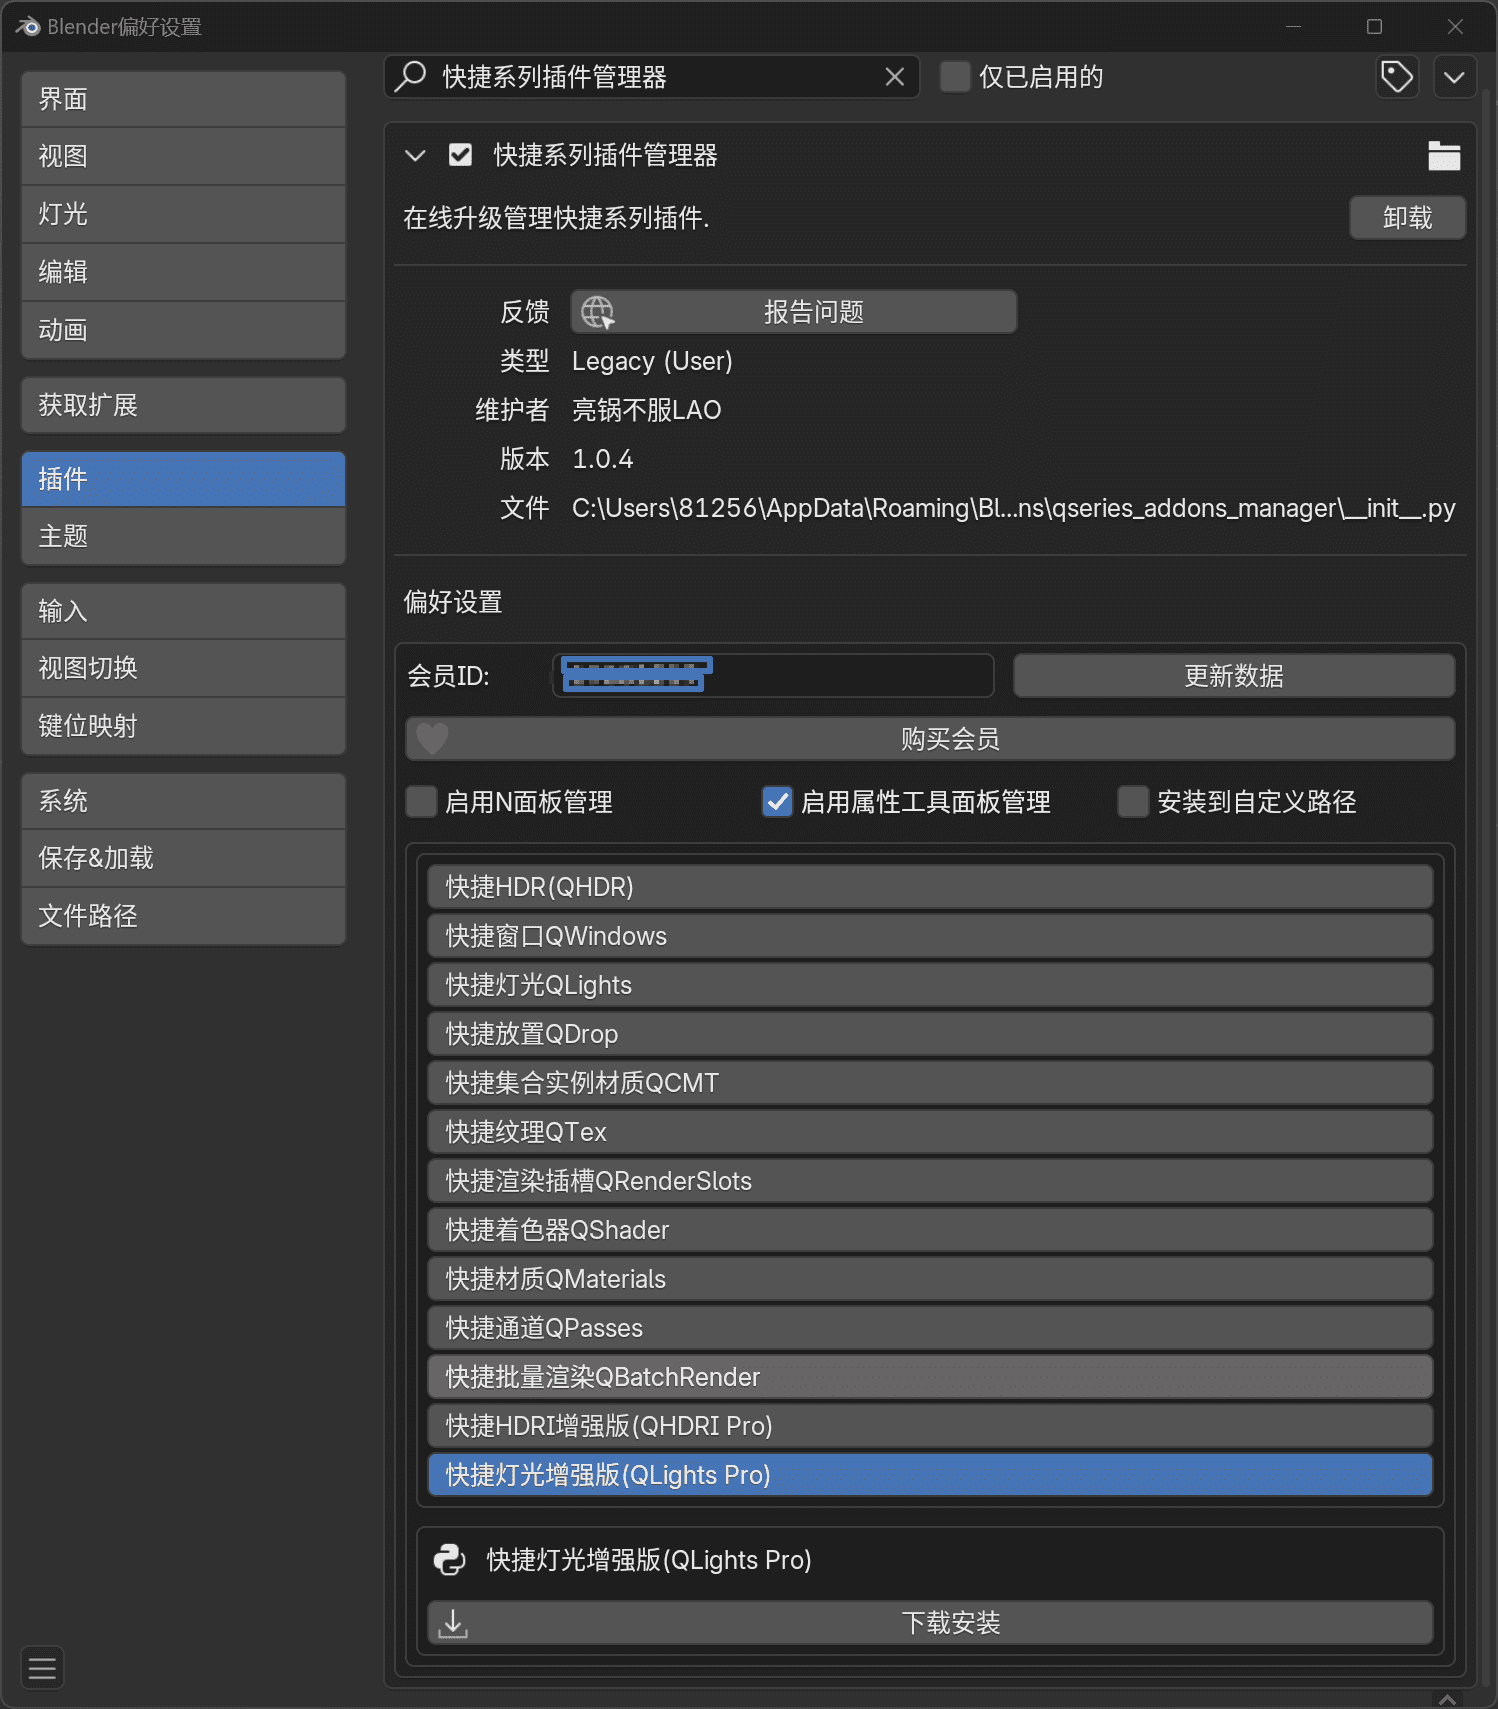Select 快捷窗口QWindows in the list
The width and height of the screenshot is (1498, 1709).
point(930,936)
